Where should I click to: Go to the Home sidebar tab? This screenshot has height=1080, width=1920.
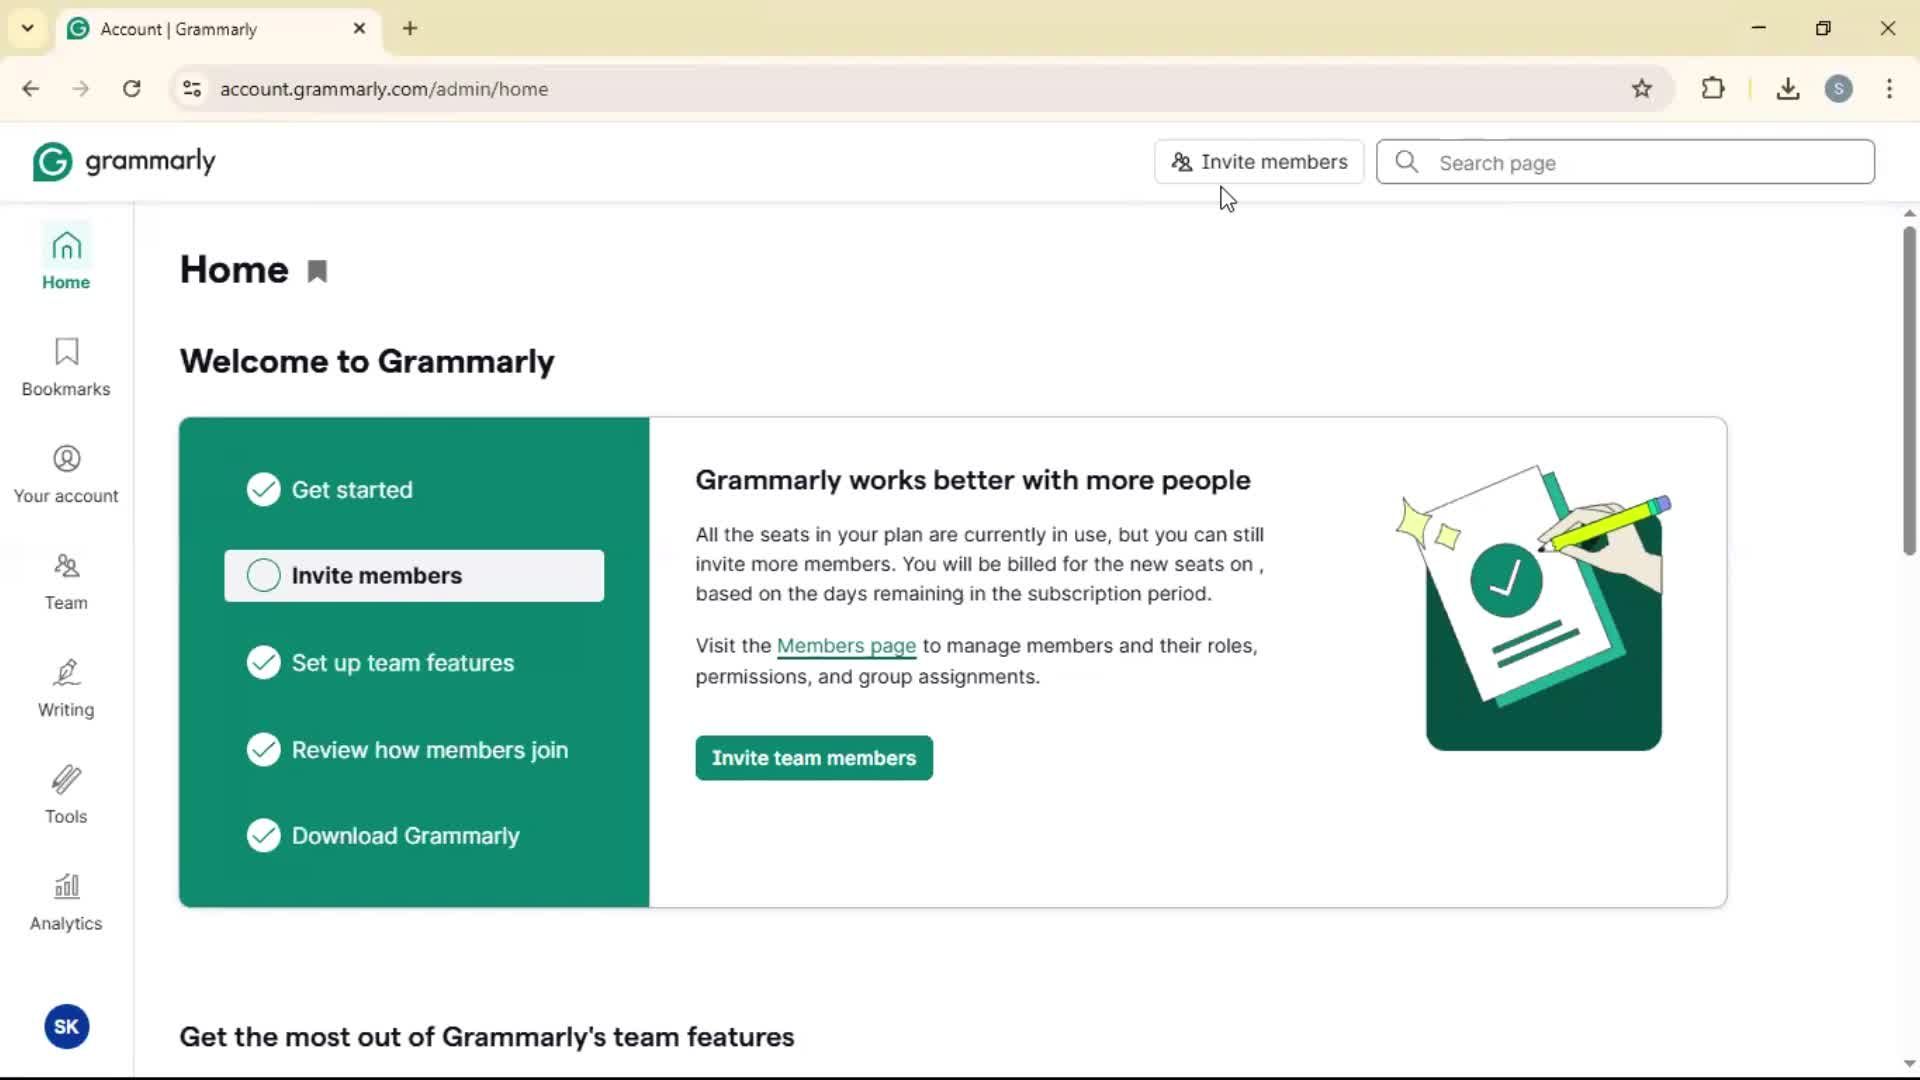click(x=66, y=259)
